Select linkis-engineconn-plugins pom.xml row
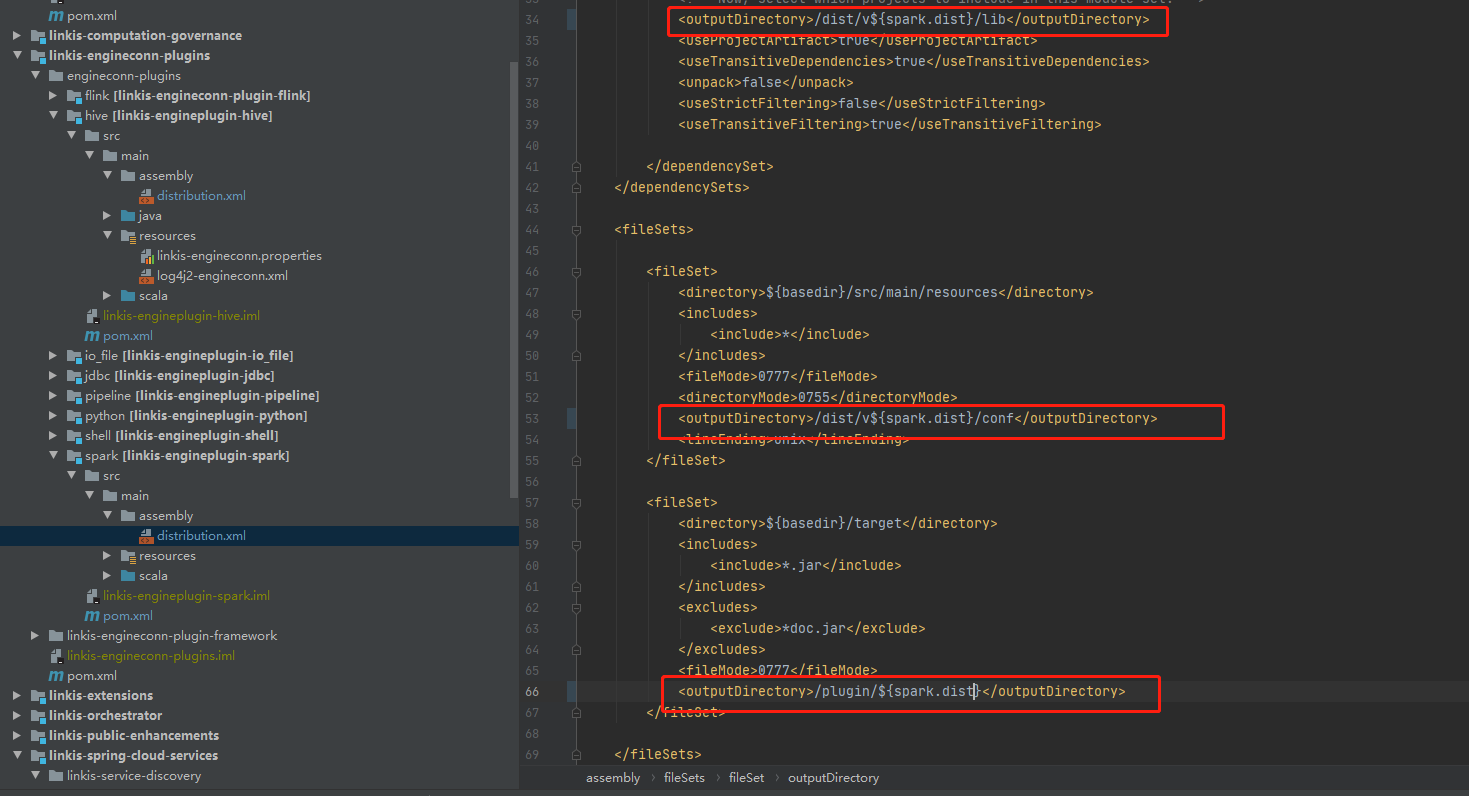The image size is (1469, 796). click(x=259, y=676)
